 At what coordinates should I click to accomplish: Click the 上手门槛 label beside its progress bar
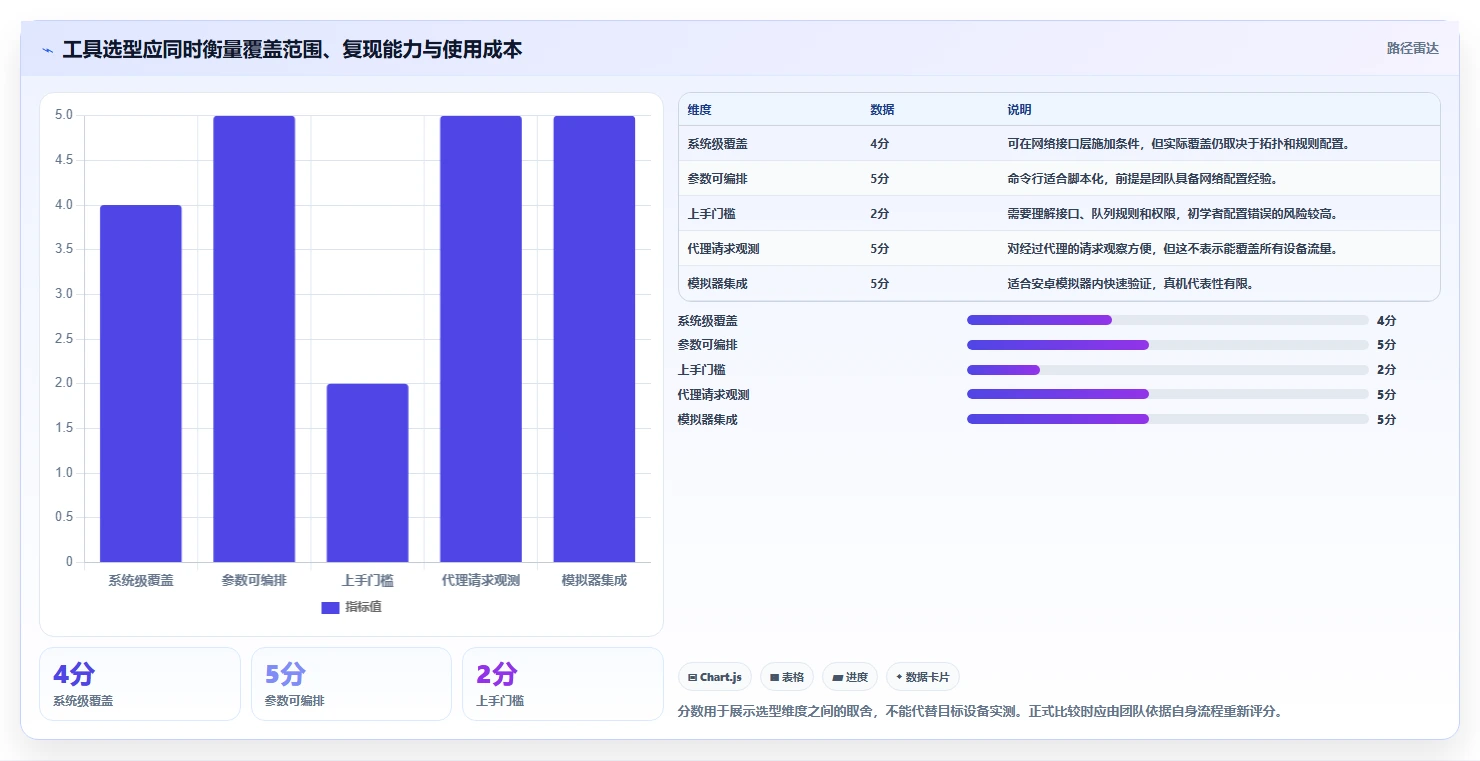coord(702,370)
